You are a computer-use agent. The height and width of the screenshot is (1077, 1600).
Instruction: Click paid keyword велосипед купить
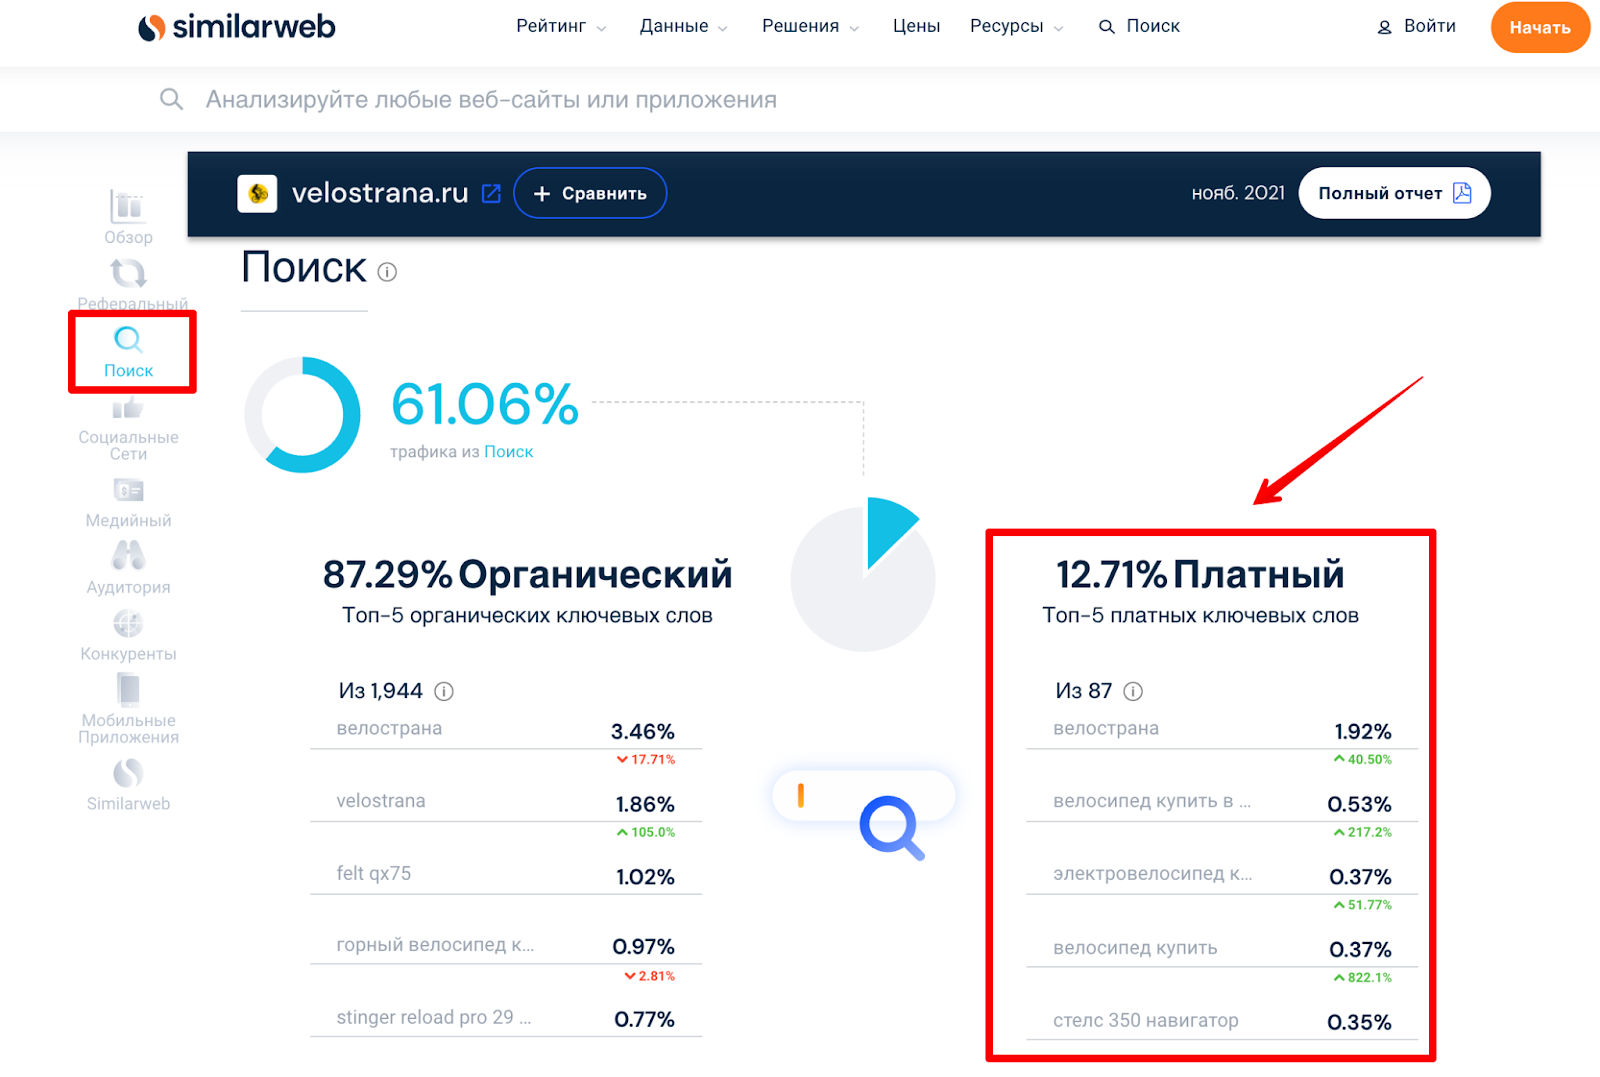point(1135,948)
